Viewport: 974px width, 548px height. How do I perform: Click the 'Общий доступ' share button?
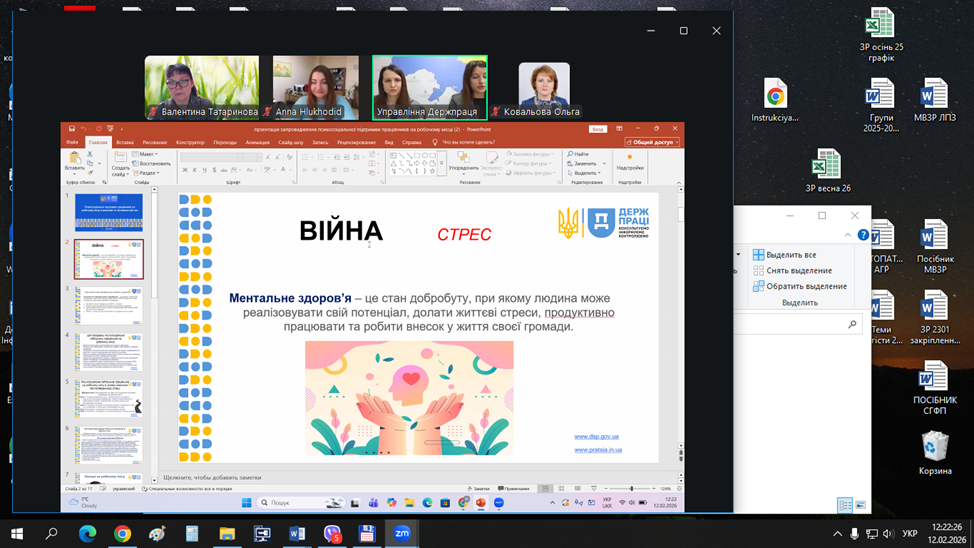(651, 143)
